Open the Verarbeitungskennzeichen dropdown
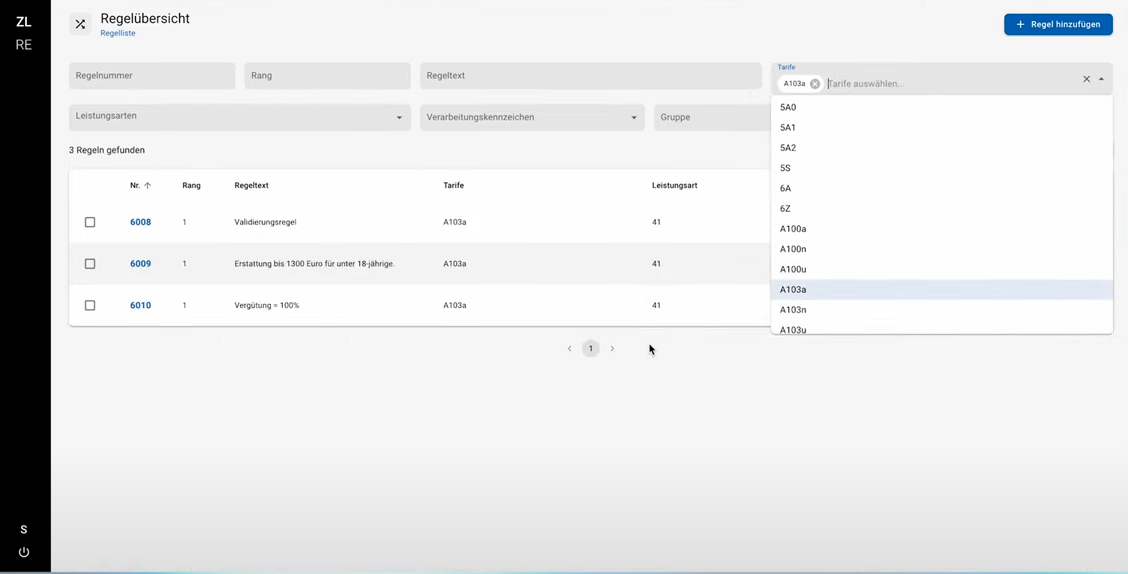 pos(633,118)
